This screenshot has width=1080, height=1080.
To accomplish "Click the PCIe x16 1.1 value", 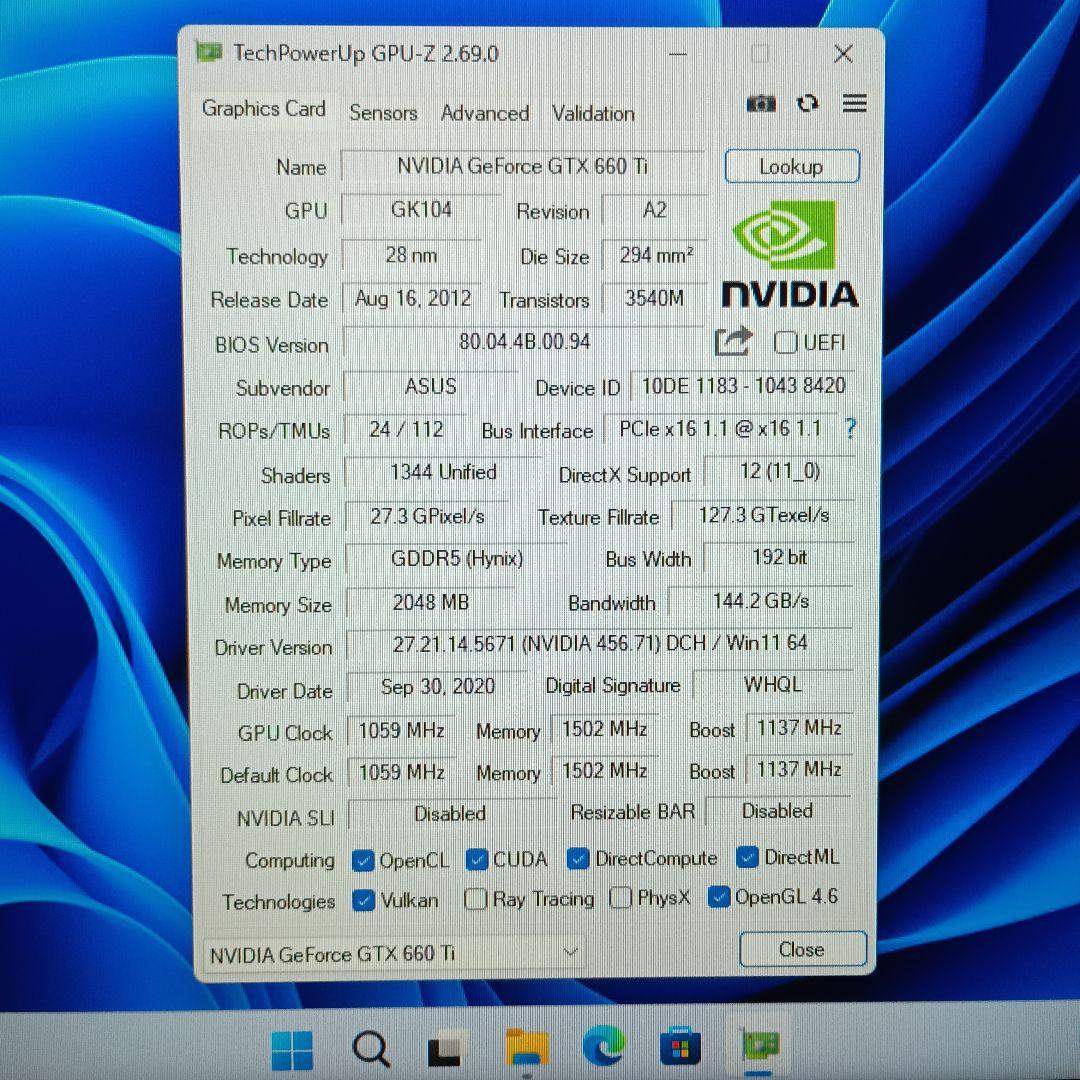I will 720,428.
